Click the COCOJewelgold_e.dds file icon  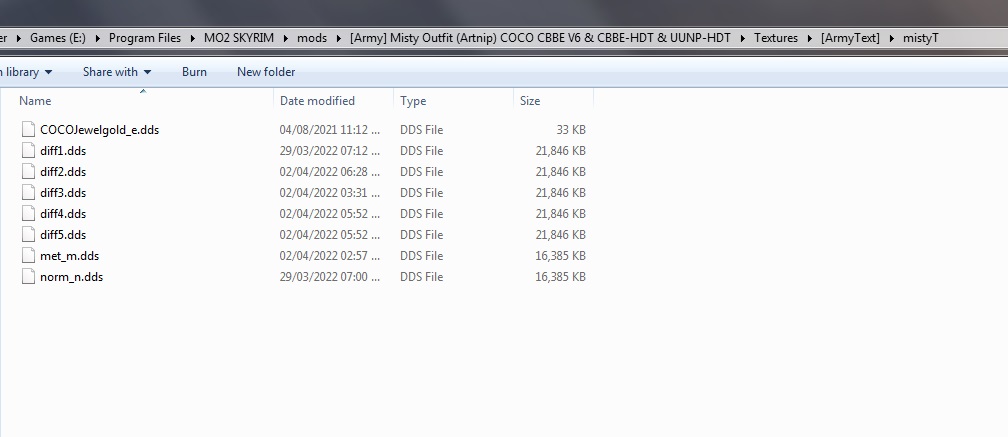(28, 130)
